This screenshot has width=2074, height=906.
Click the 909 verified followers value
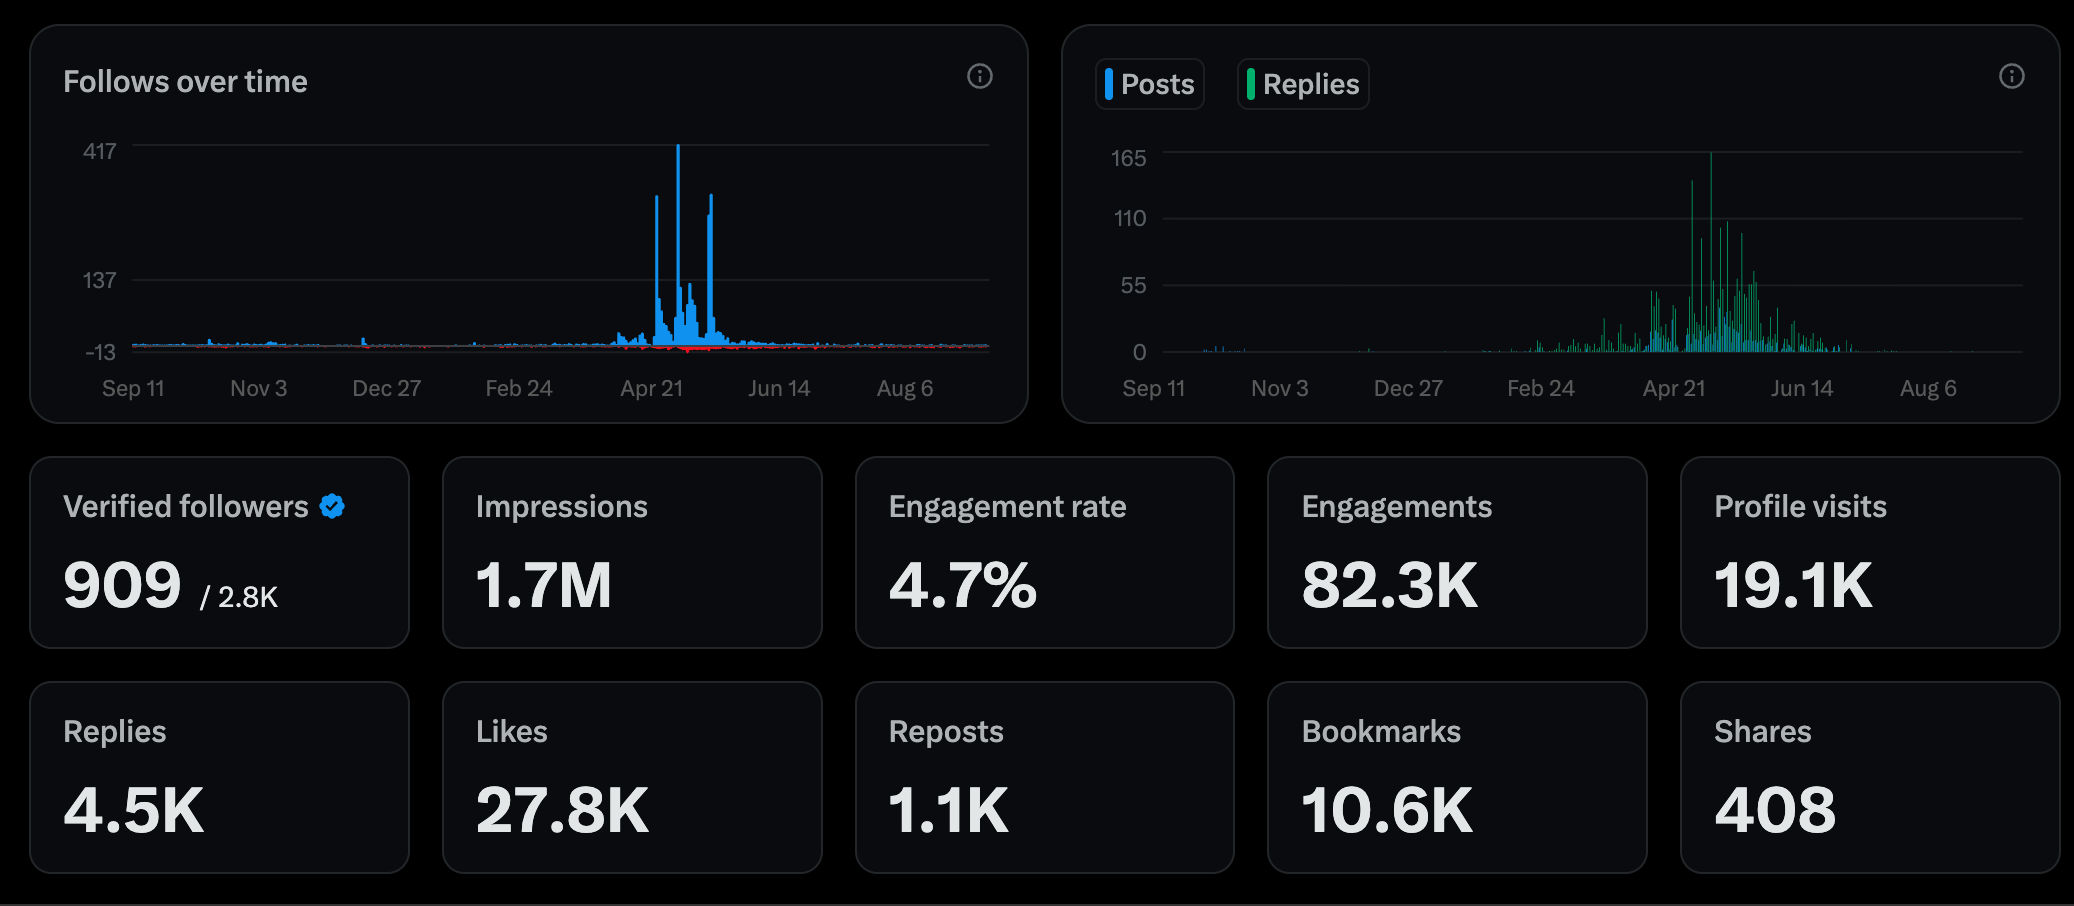122,586
